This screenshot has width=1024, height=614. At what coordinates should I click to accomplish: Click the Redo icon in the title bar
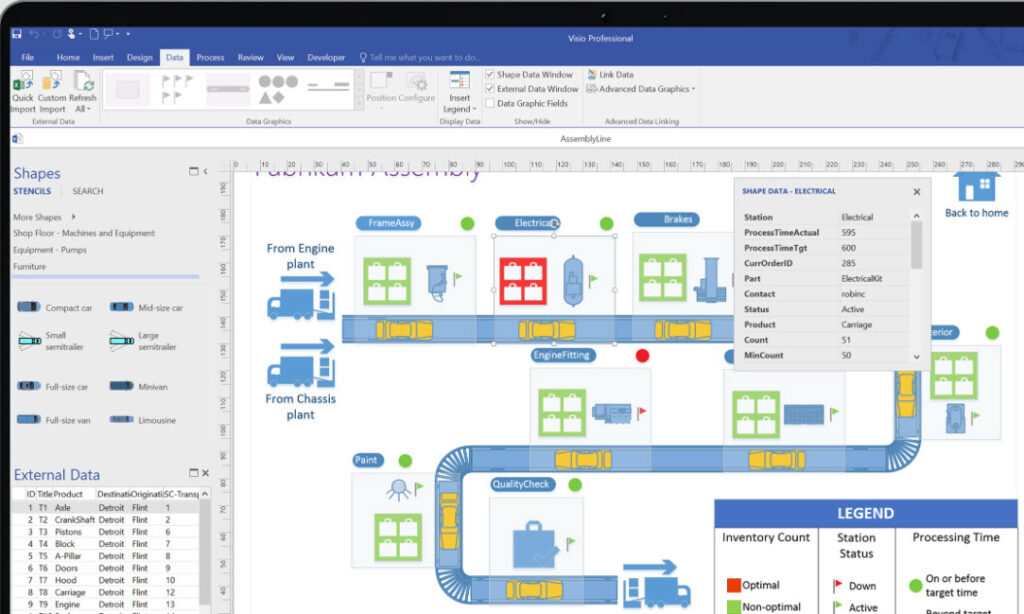[x=57, y=33]
